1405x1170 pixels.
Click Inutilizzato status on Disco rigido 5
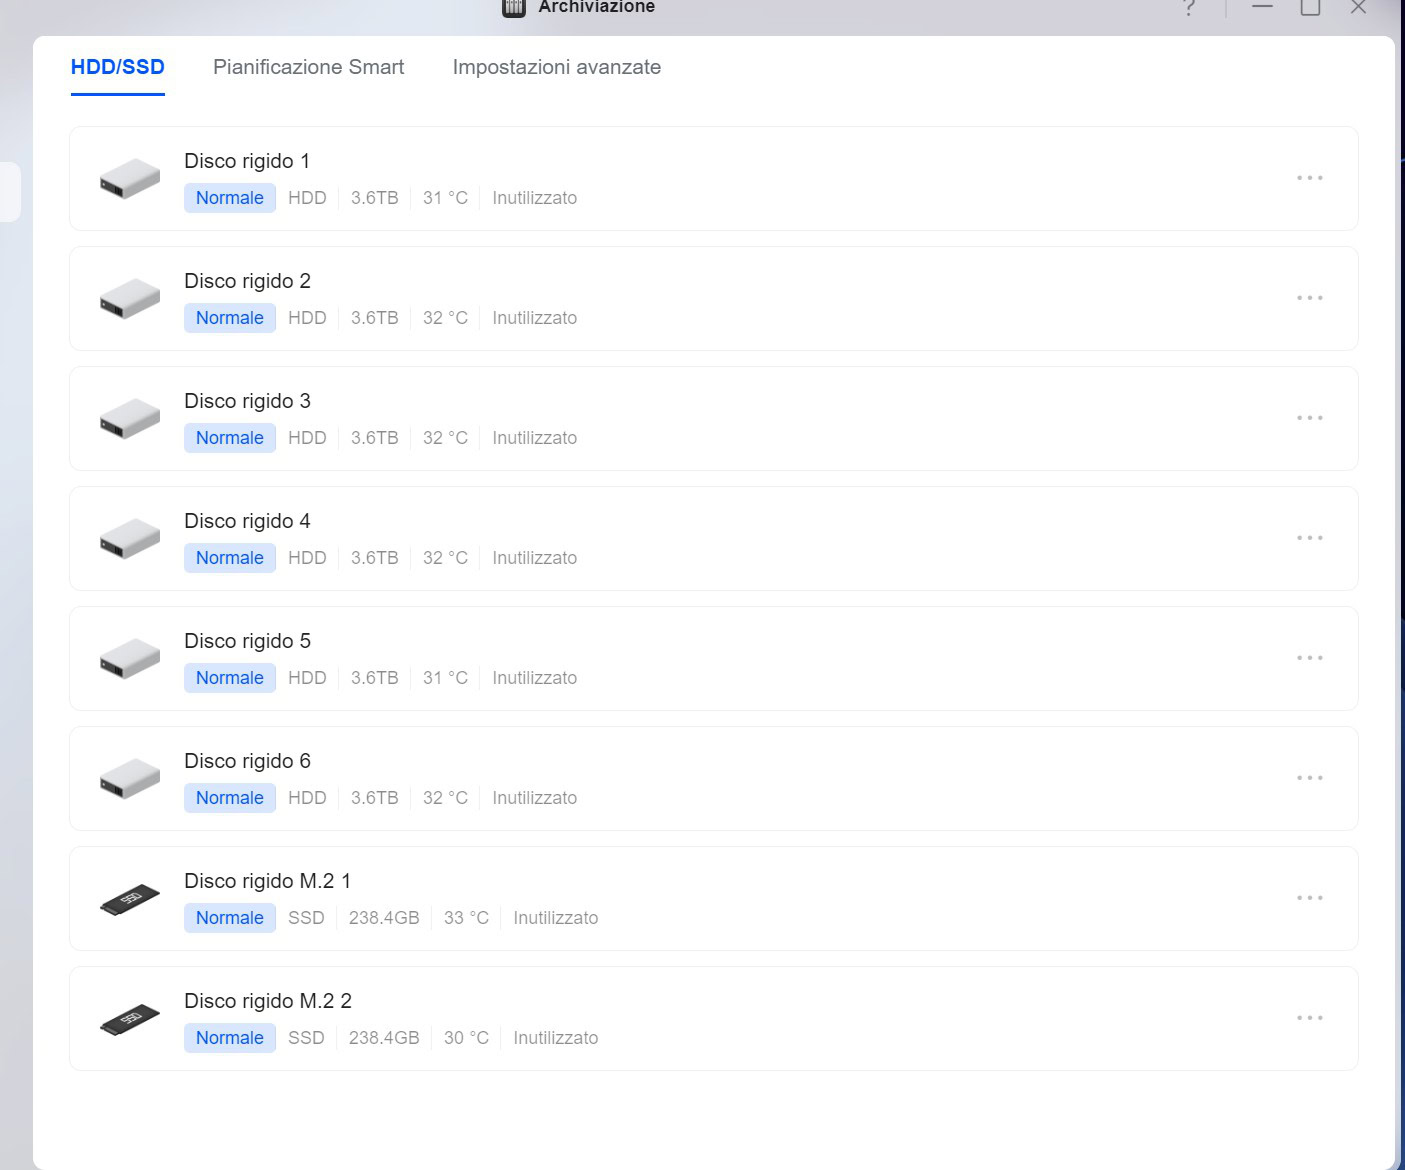535,678
